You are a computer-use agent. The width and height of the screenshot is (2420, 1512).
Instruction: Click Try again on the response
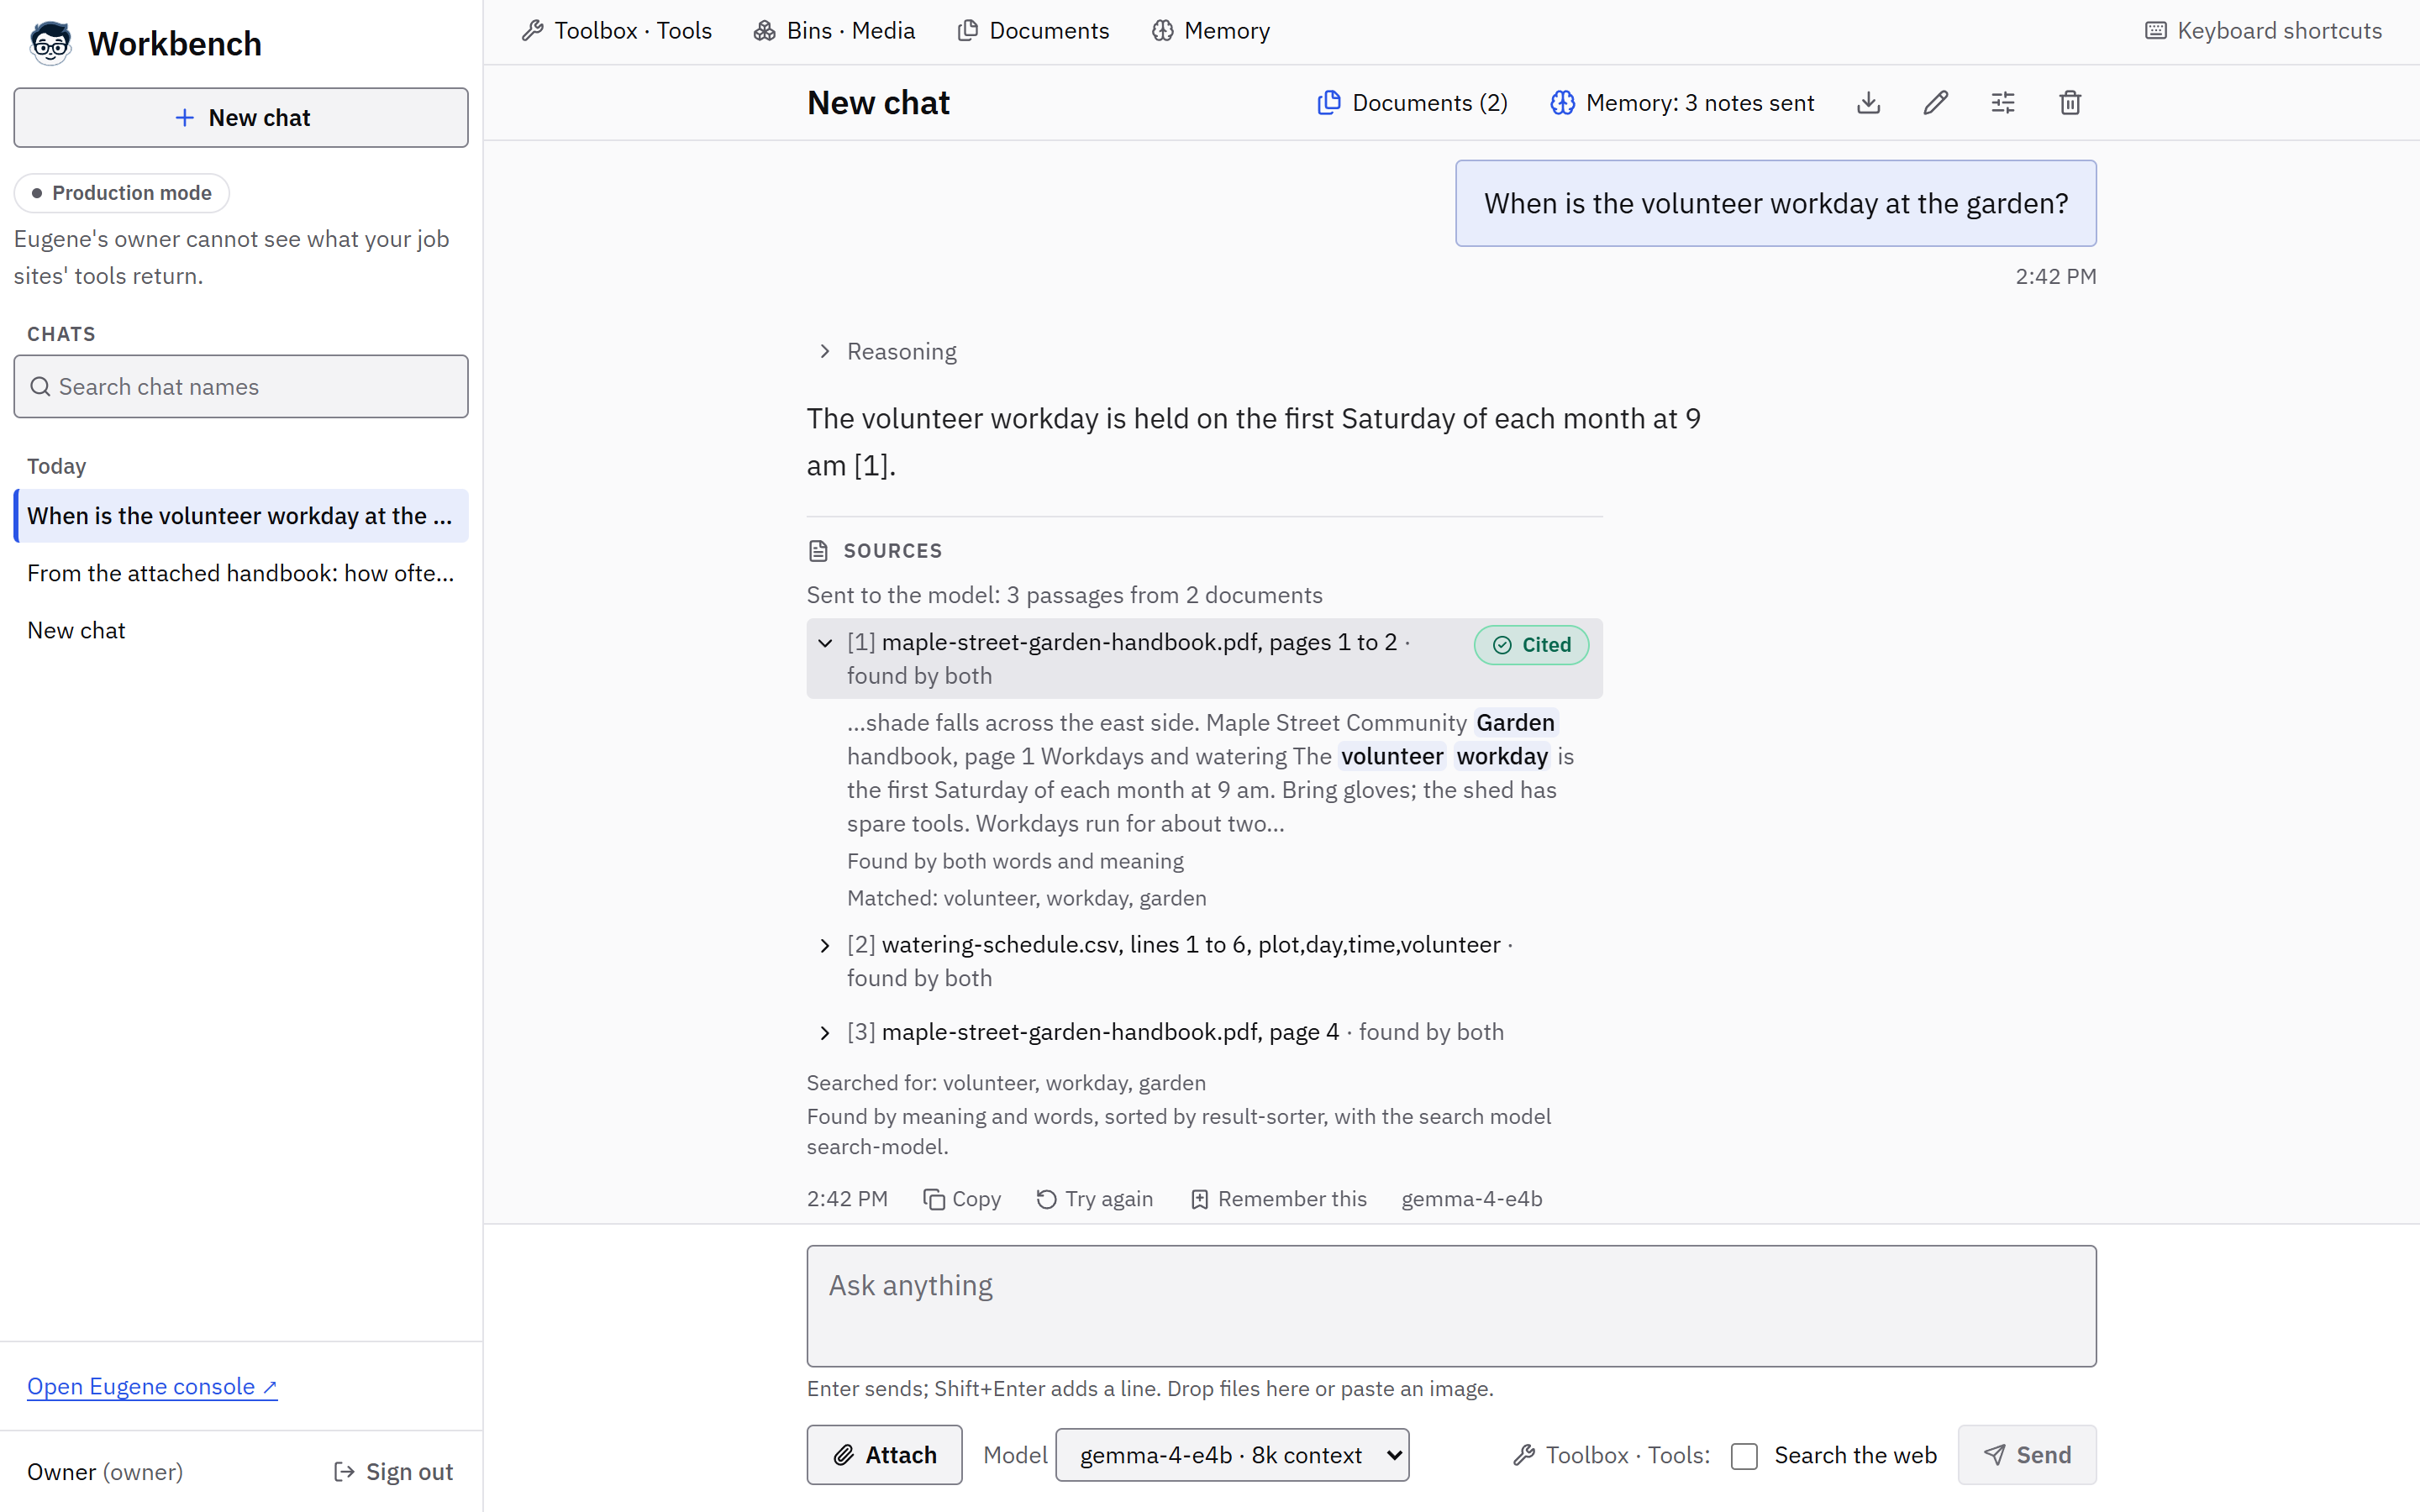(1094, 1198)
